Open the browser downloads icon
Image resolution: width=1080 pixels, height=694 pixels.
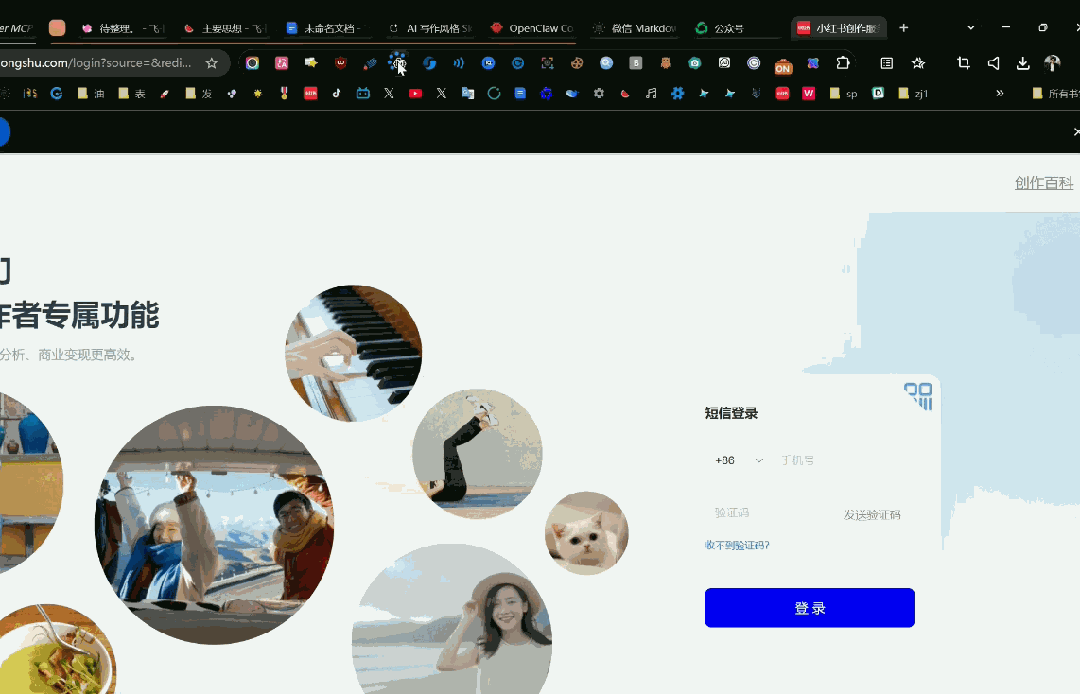pos(1023,63)
